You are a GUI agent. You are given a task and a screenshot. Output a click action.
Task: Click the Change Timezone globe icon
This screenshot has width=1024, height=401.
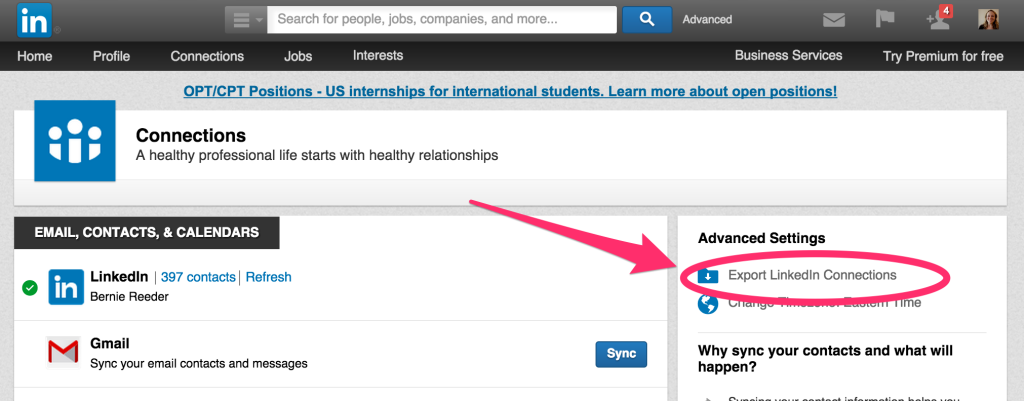(708, 303)
